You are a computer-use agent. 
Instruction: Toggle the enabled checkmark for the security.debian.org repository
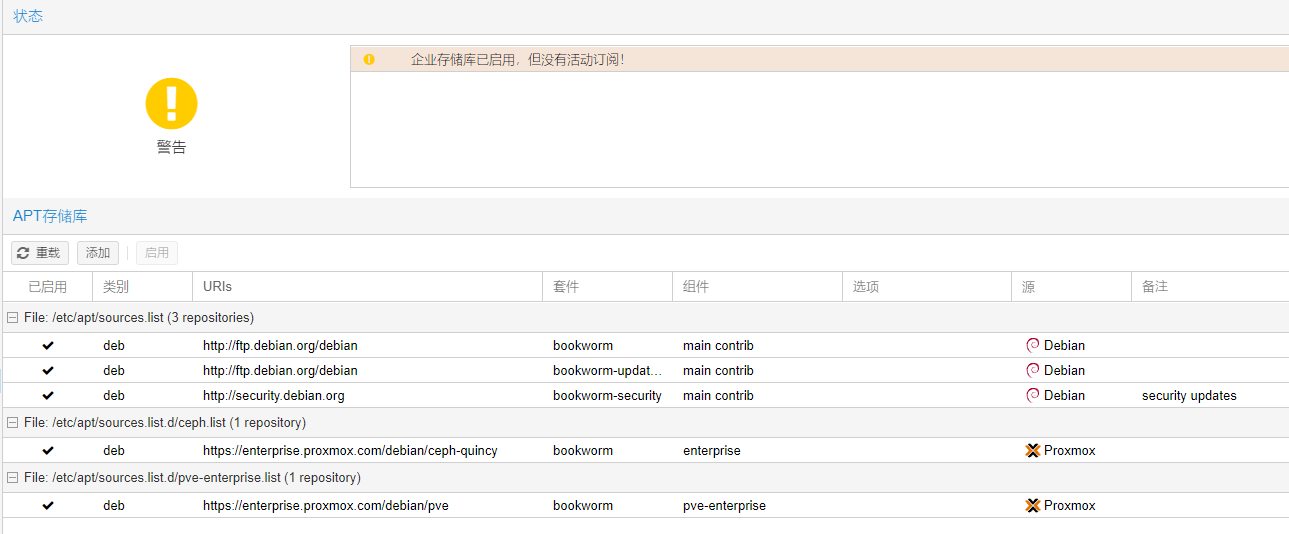pyautogui.click(x=48, y=395)
